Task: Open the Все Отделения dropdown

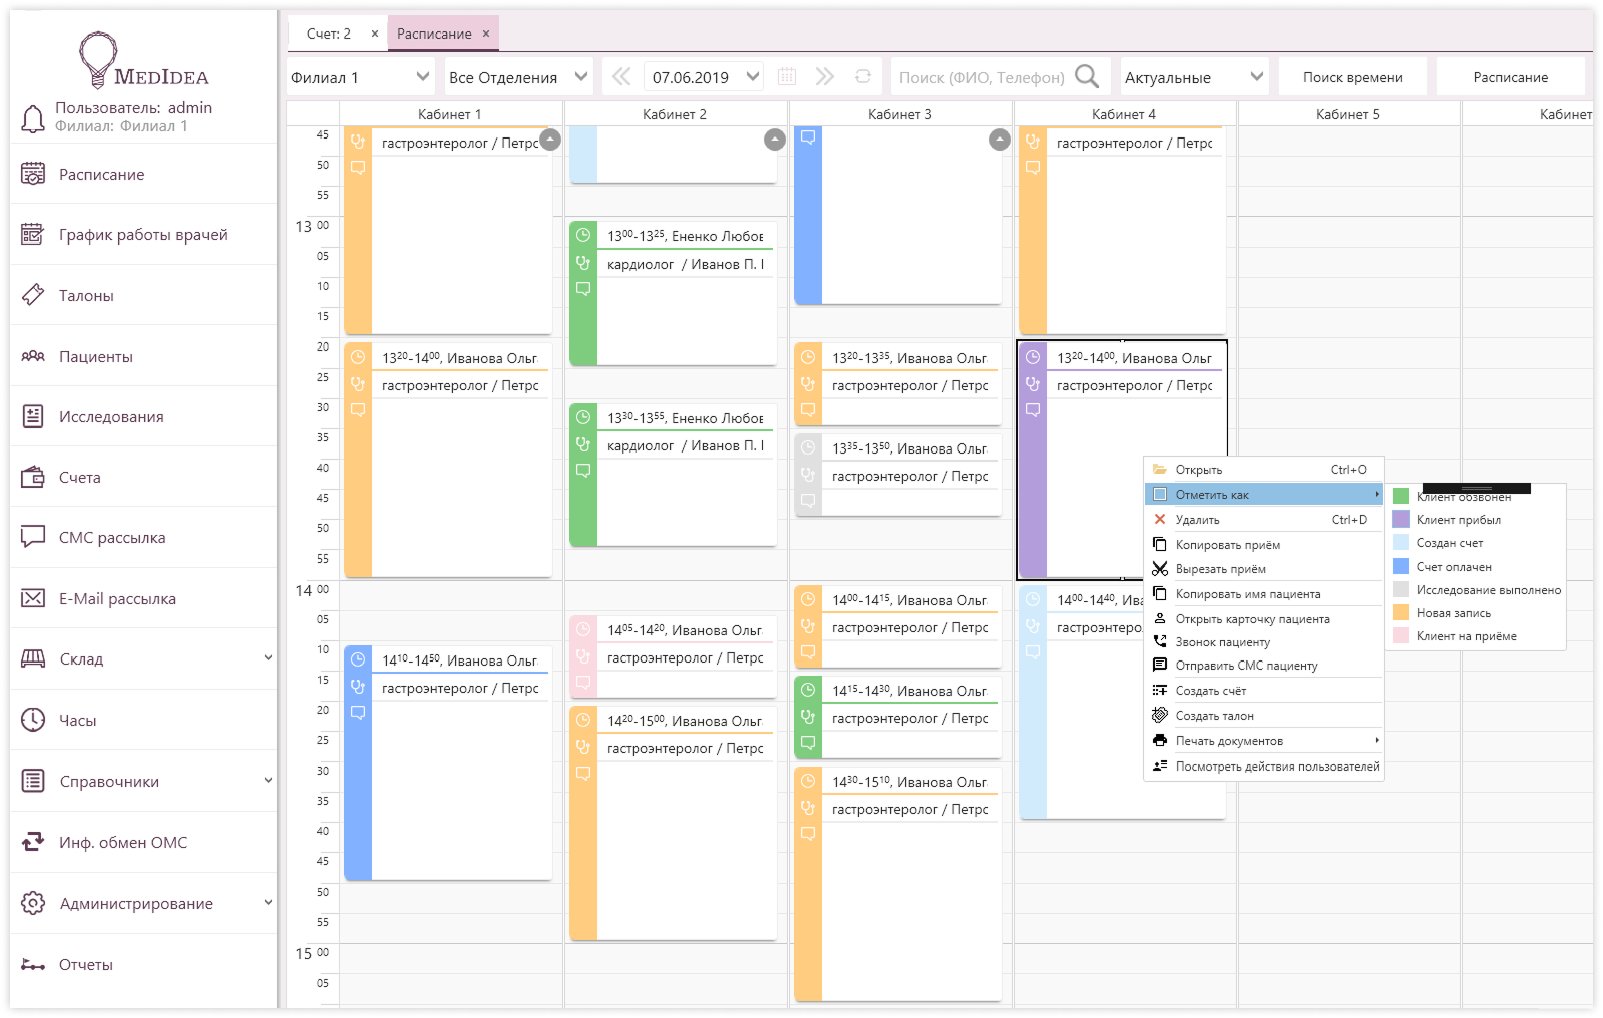Action: 580,77
